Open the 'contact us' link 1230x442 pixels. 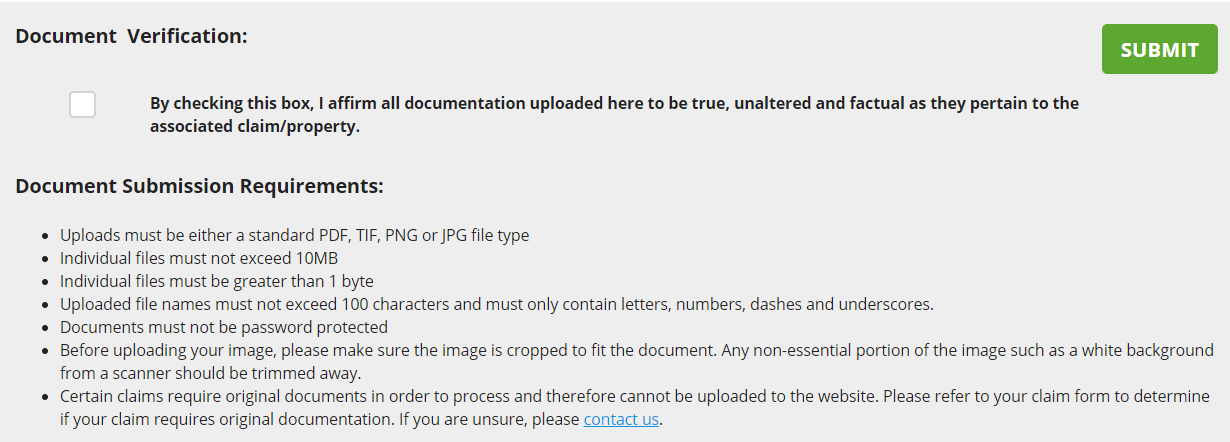click(x=621, y=419)
